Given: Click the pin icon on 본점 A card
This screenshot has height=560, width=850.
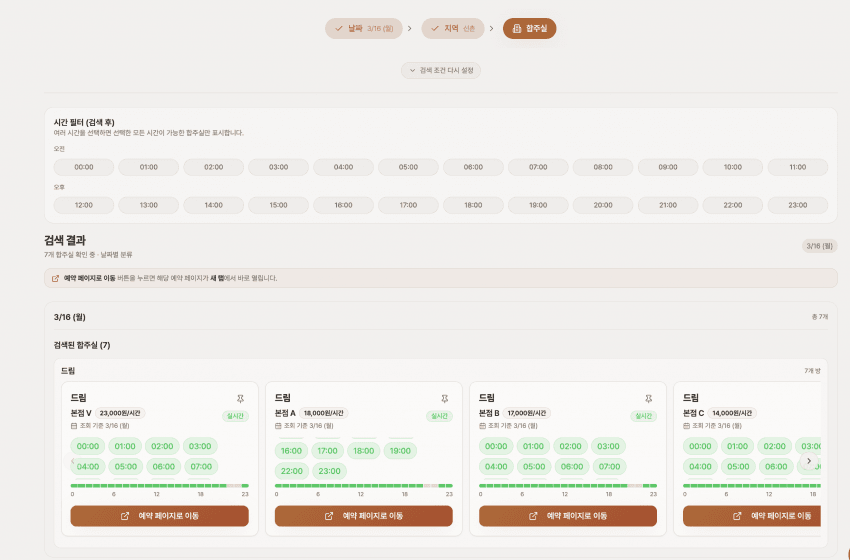Looking at the screenshot, I should (x=444, y=398).
